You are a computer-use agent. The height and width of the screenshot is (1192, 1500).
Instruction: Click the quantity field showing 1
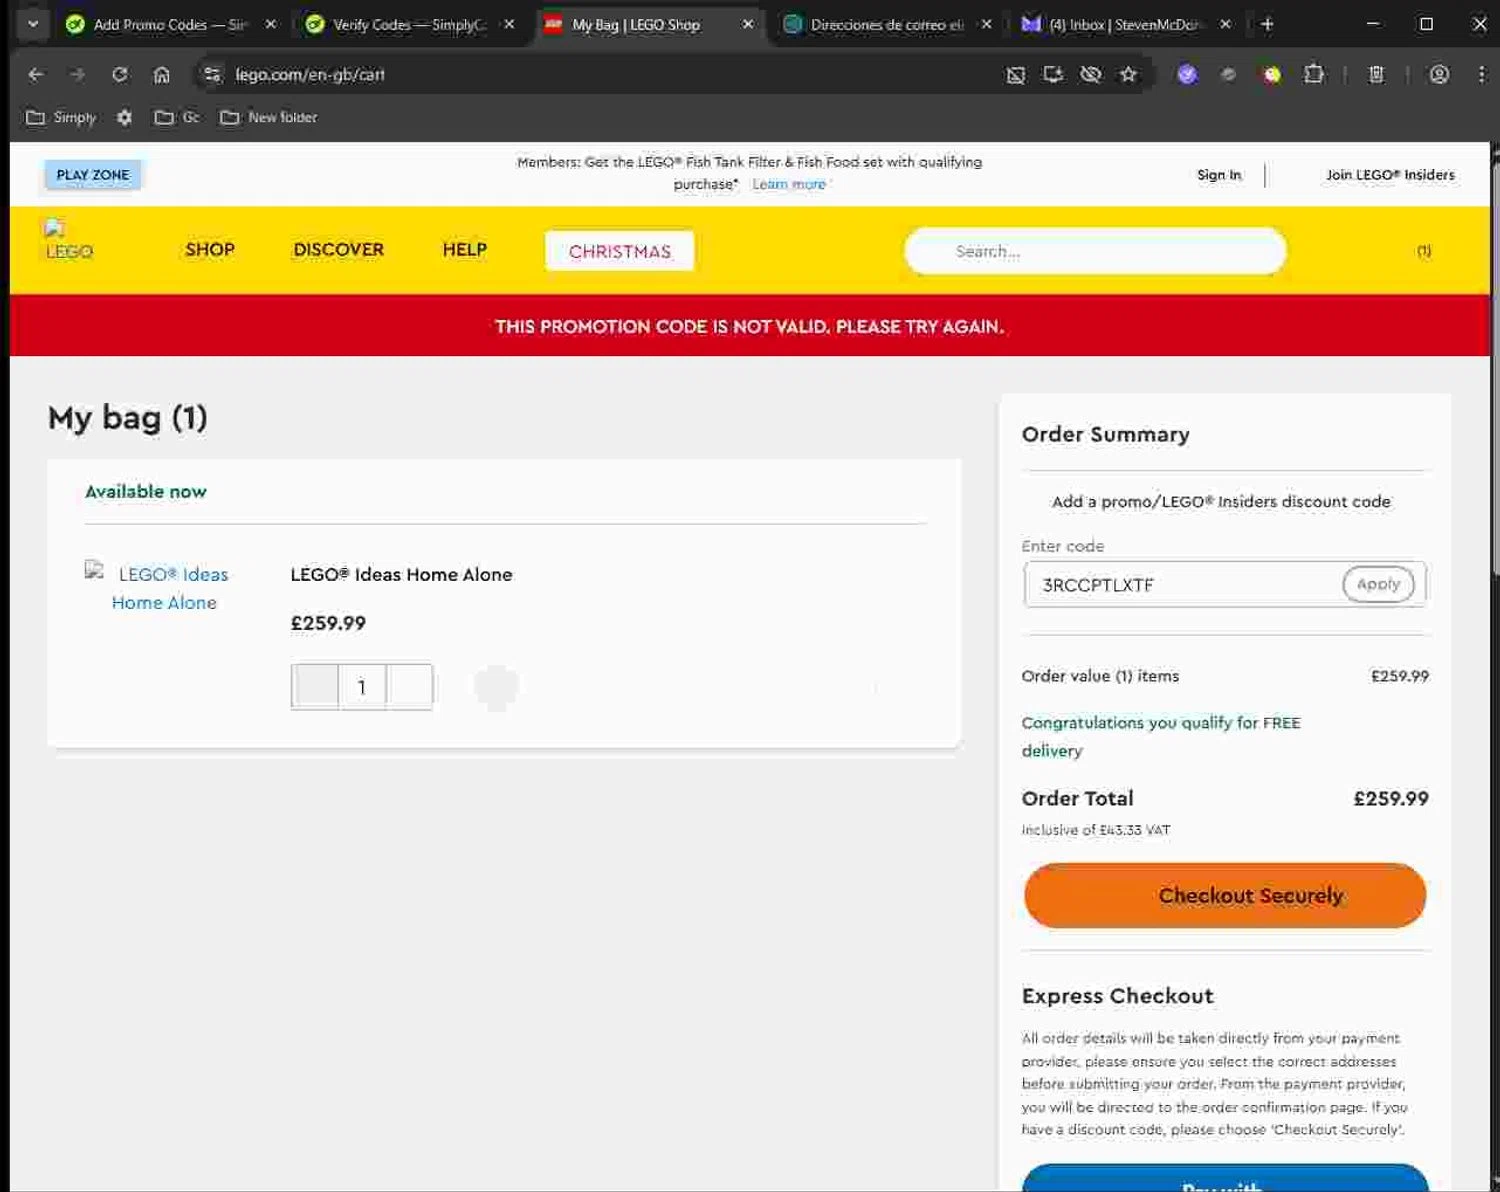click(x=362, y=687)
